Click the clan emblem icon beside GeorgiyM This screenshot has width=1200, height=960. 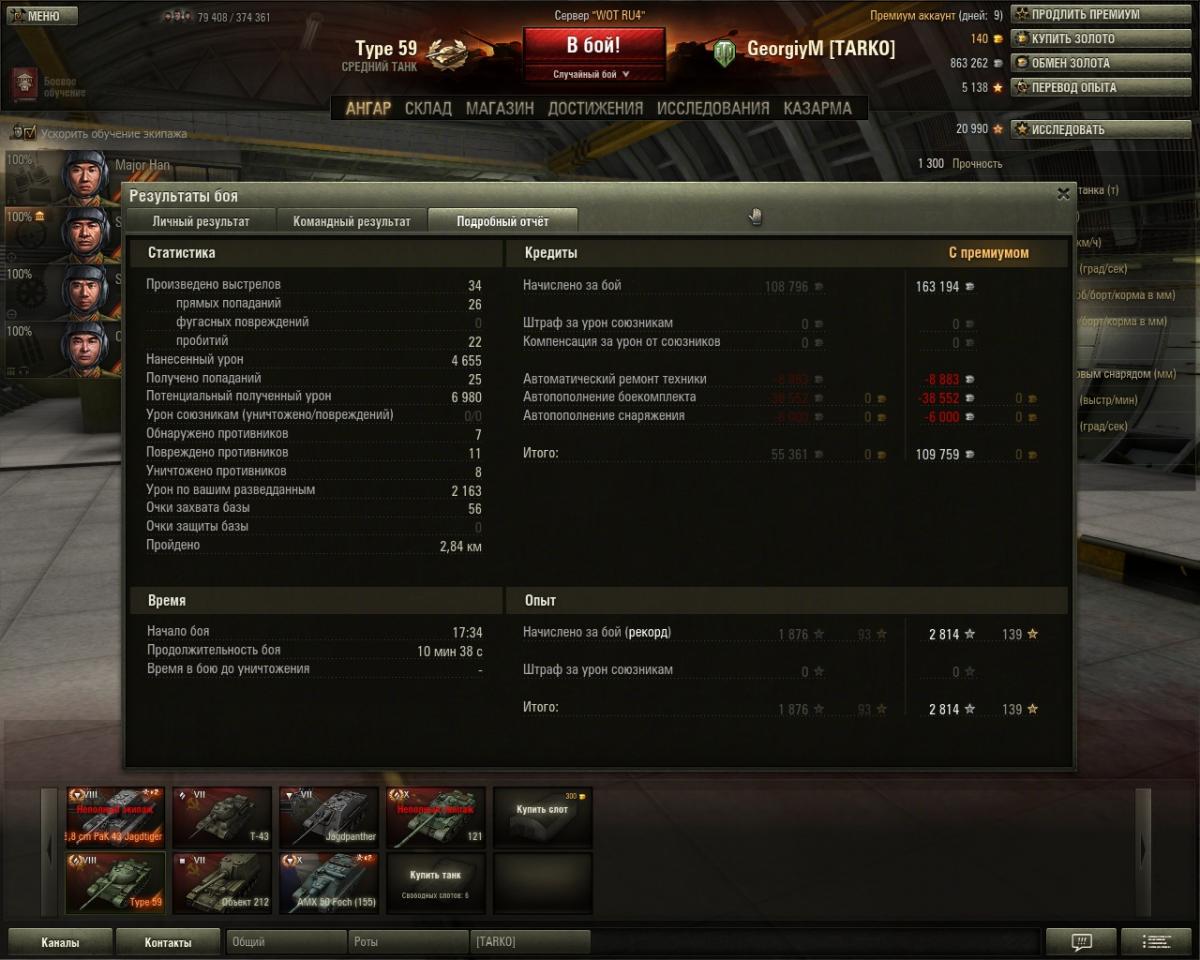coord(725,52)
